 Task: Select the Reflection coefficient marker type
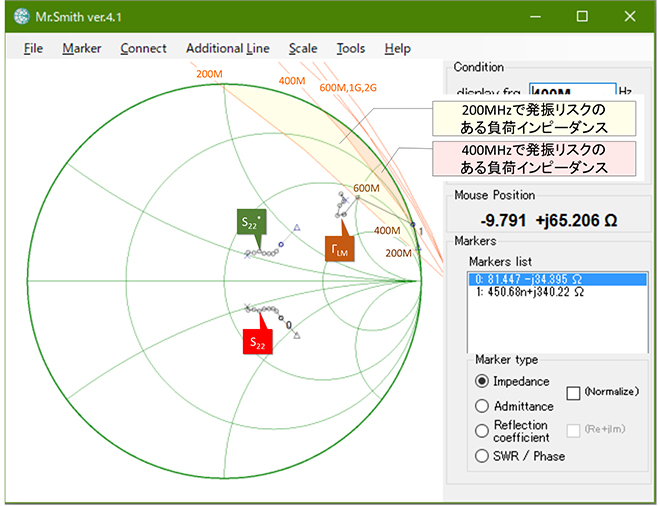coord(482,431)
